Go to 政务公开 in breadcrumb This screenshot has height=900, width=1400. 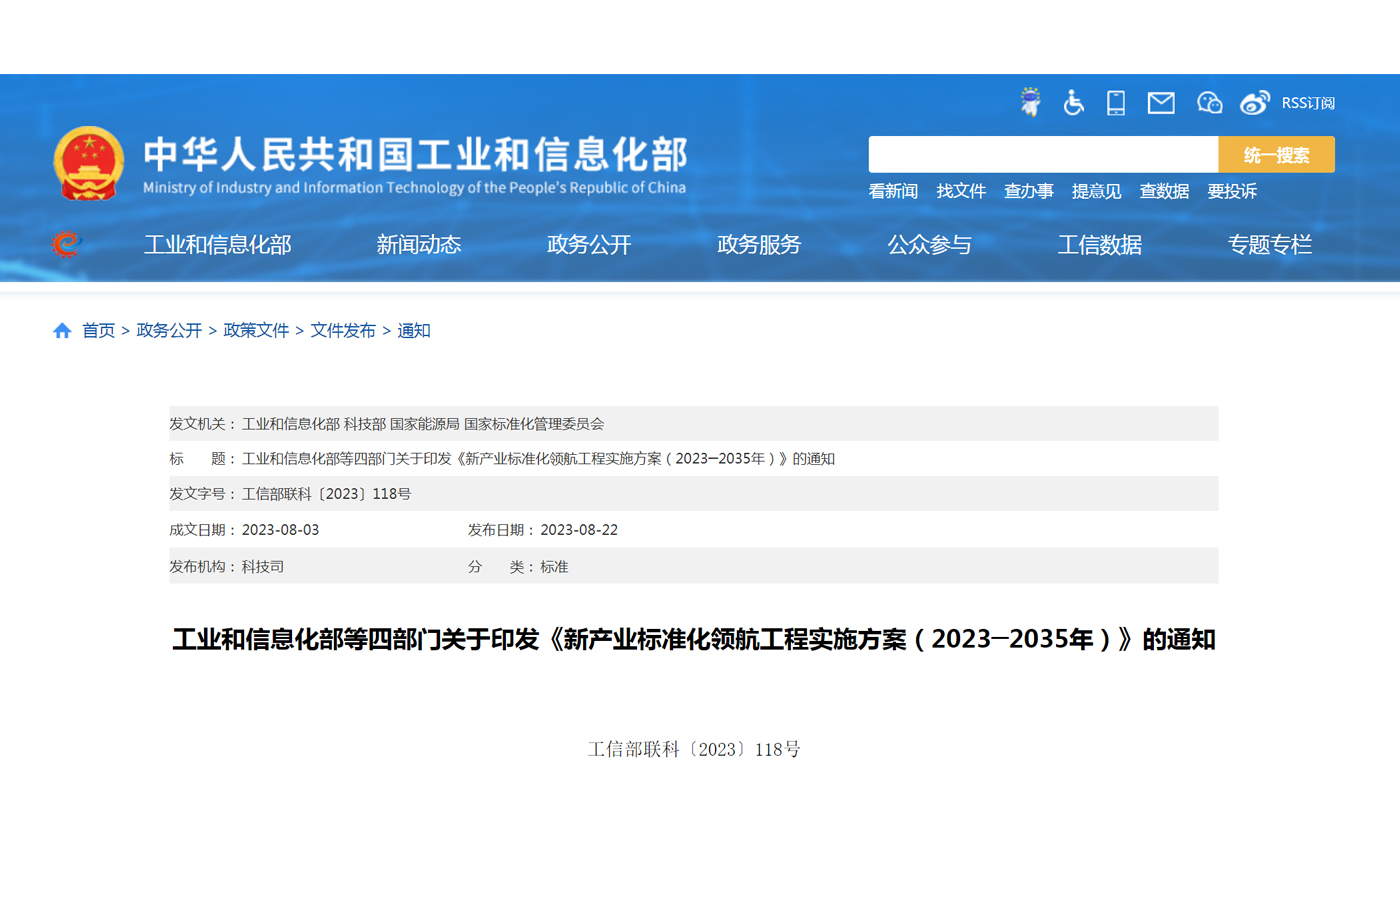click(x=169, y=330)
